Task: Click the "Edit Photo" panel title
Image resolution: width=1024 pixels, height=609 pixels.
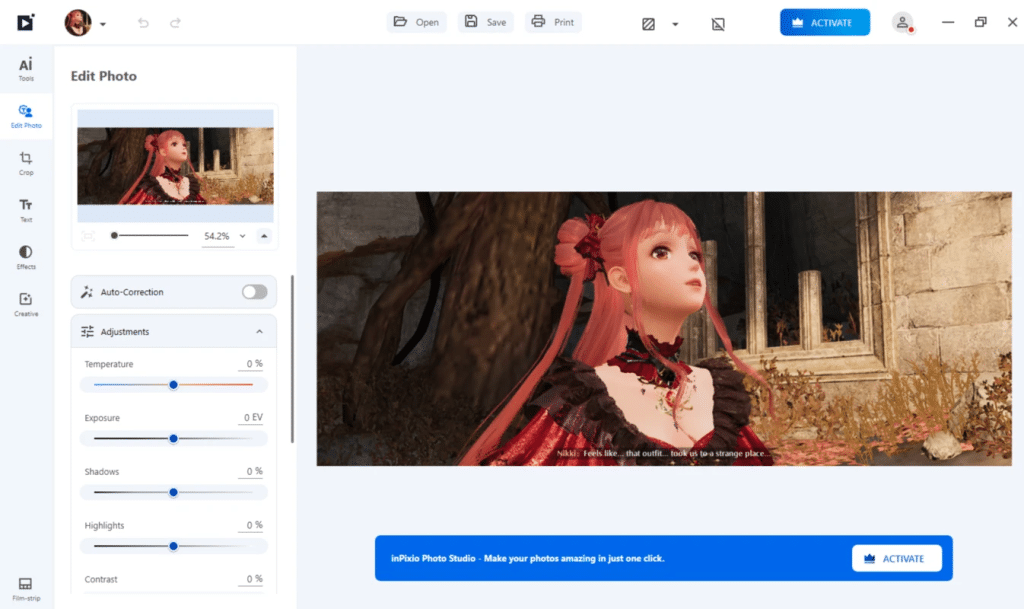Action: (x=104, y=76)
